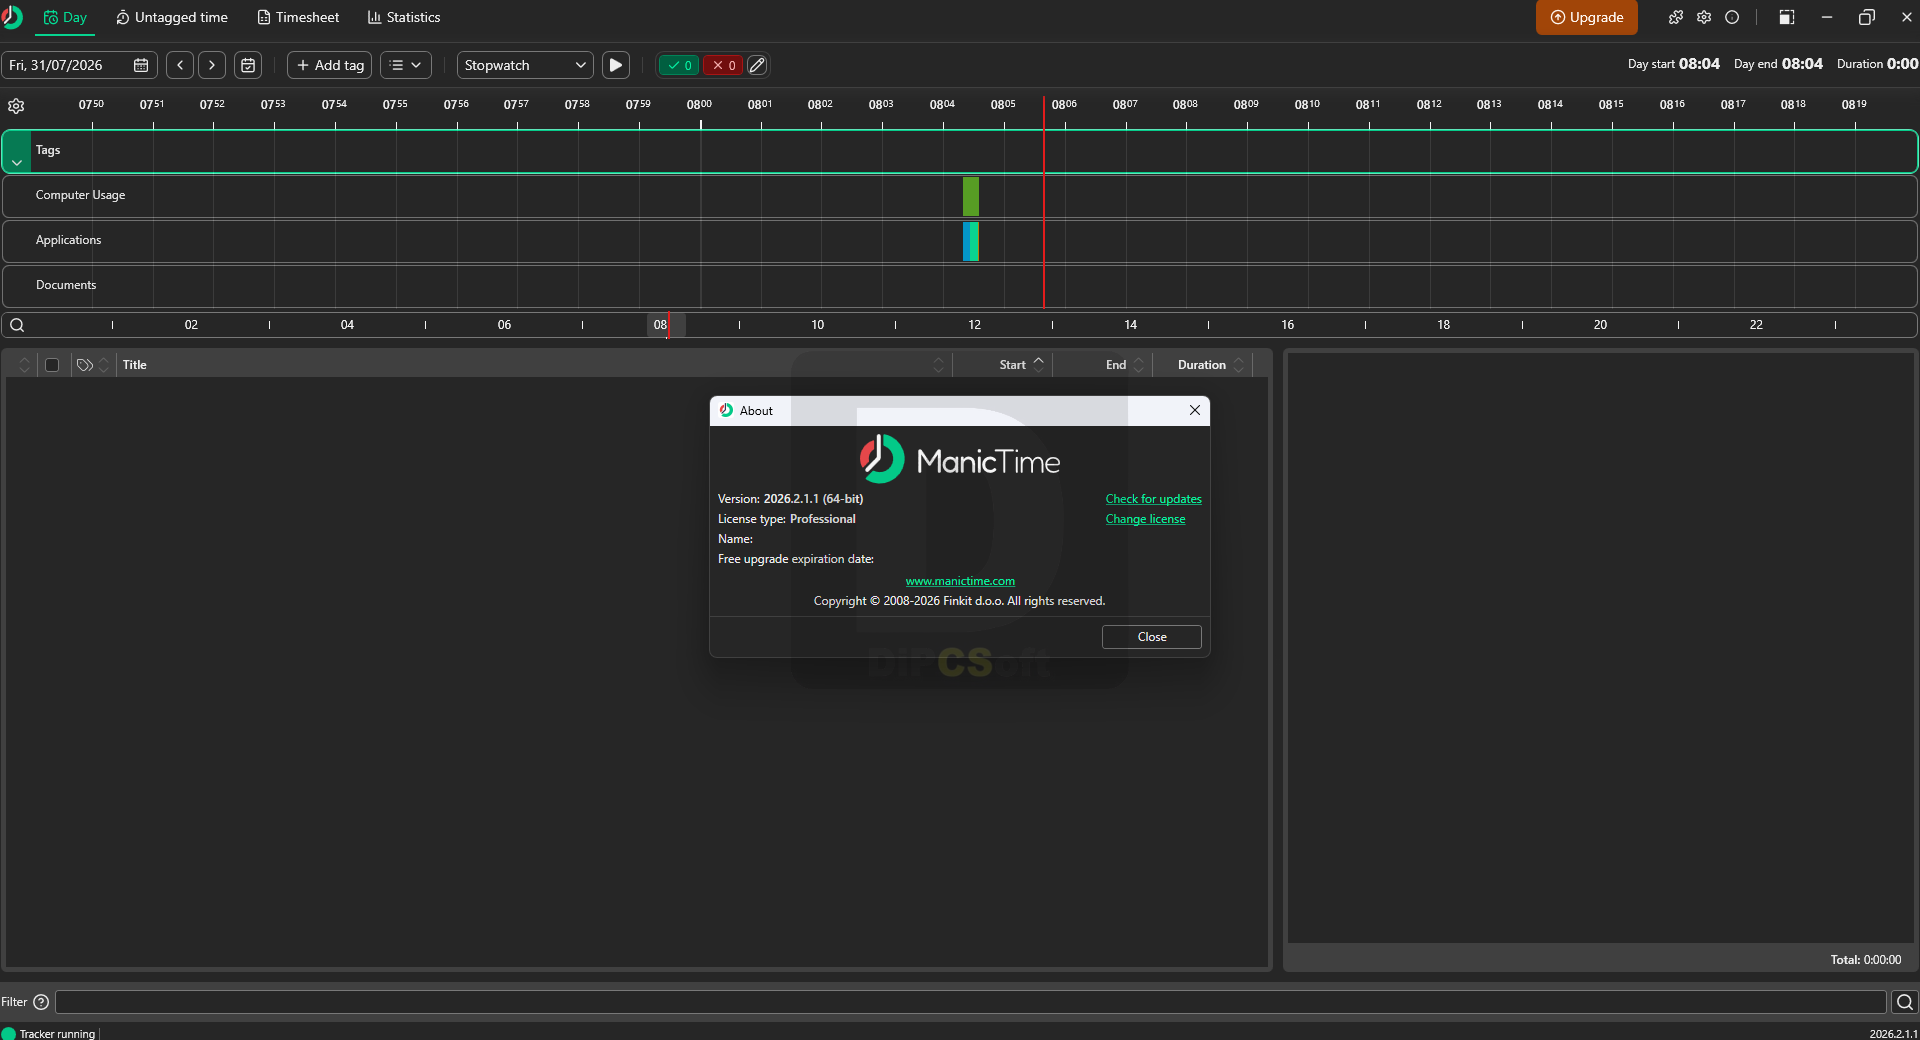Toggle the layout panel icon in title bar
The width and height of the screenshot is (1920, 1040).
(1787, 17)
